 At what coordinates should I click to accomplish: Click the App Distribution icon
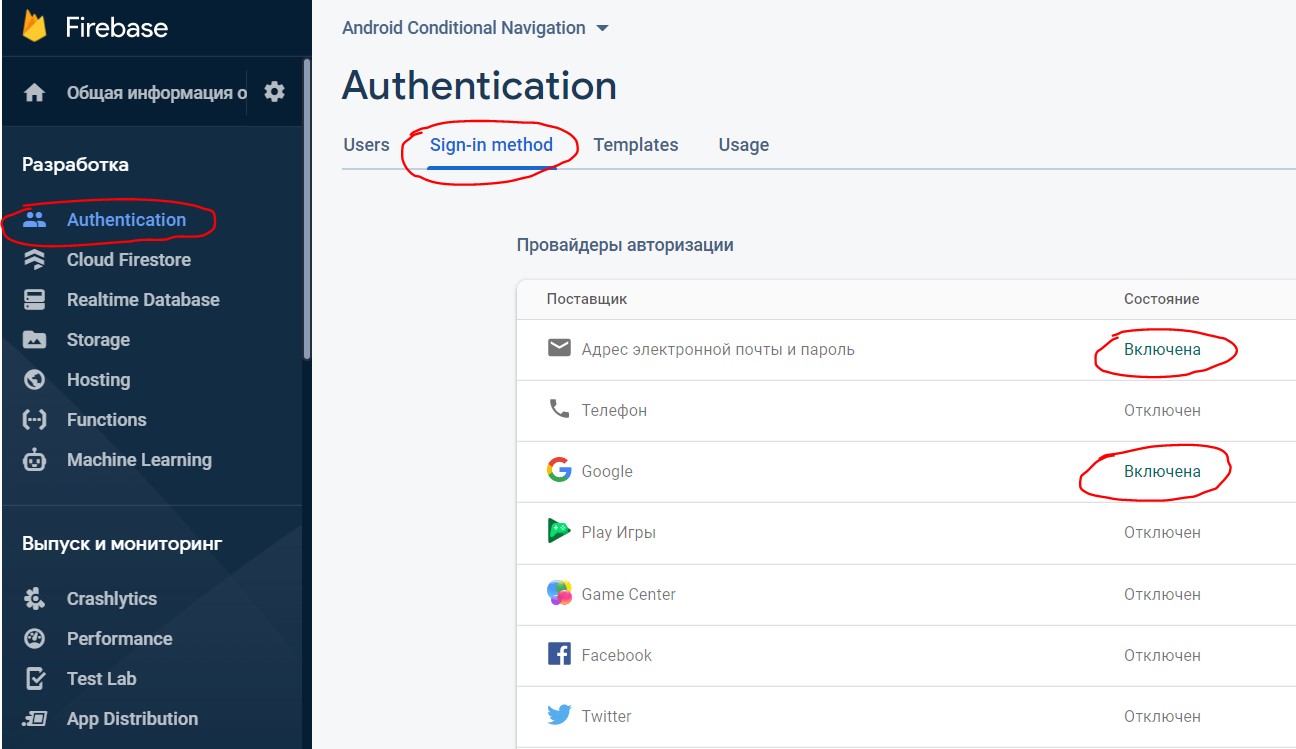(x=35, y=718)
